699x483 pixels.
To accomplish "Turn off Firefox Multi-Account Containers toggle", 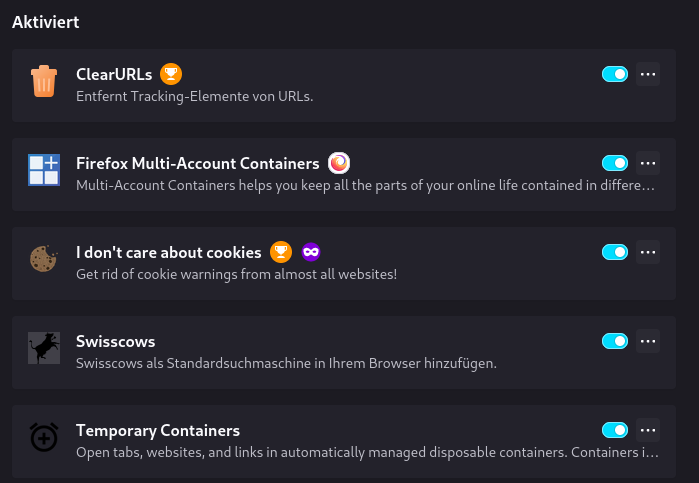I will (x=615, y=163).
